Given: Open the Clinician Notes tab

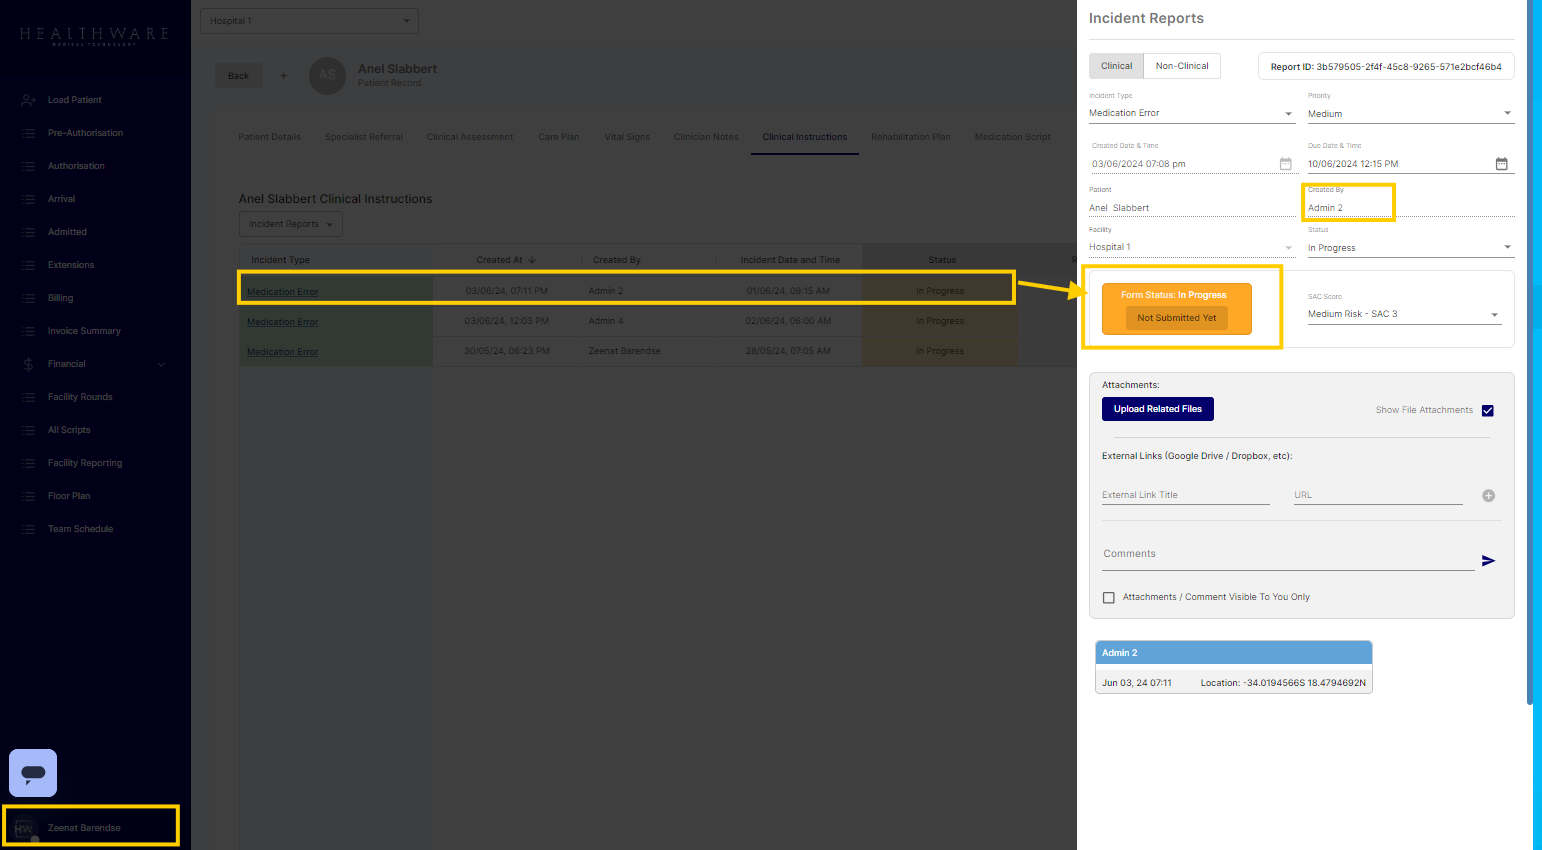Looking at the screenshot, I should pyautogui.click(x=706, y=137).
